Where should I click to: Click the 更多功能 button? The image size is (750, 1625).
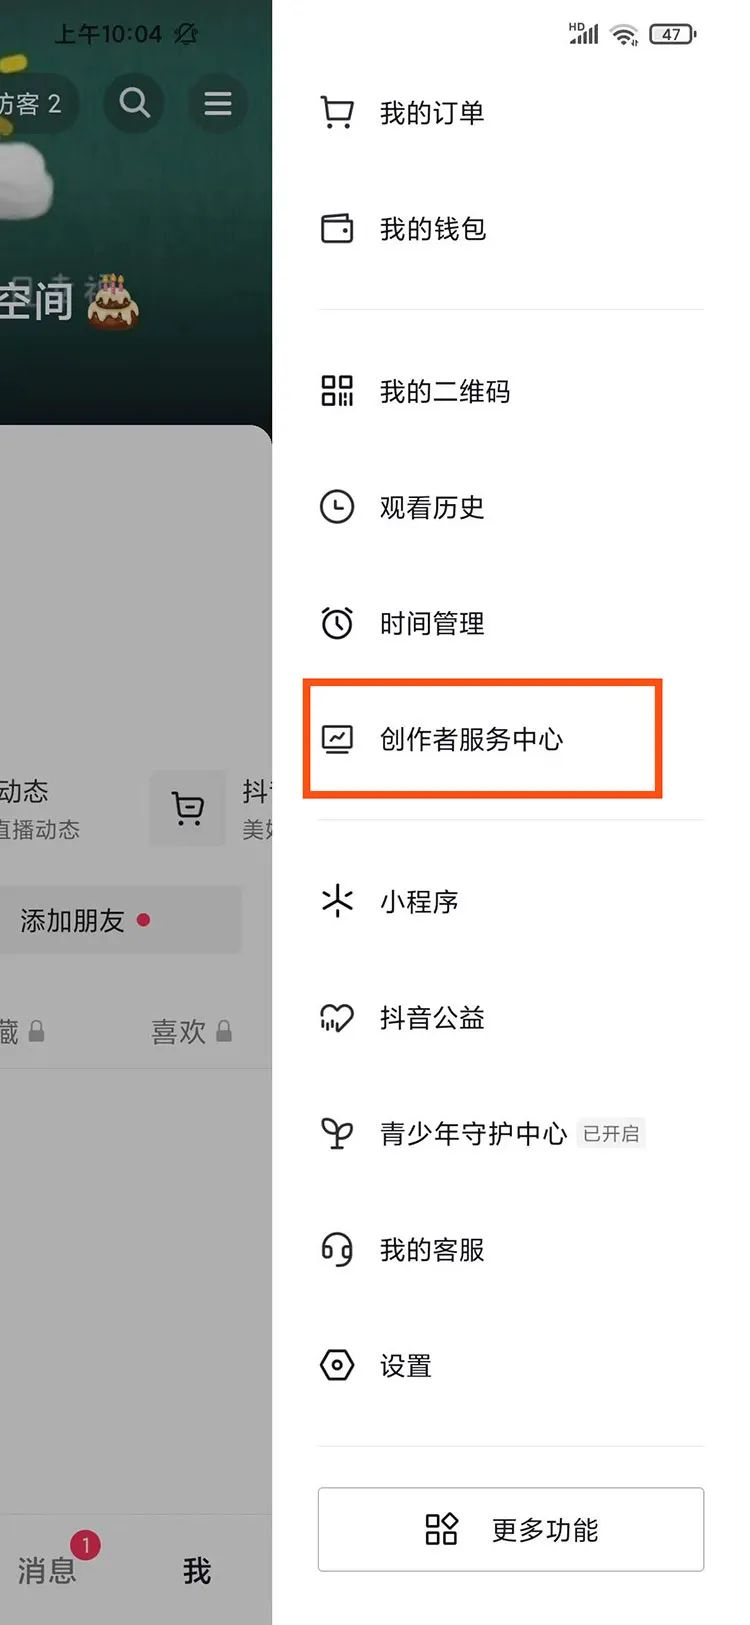[511, 1529]
